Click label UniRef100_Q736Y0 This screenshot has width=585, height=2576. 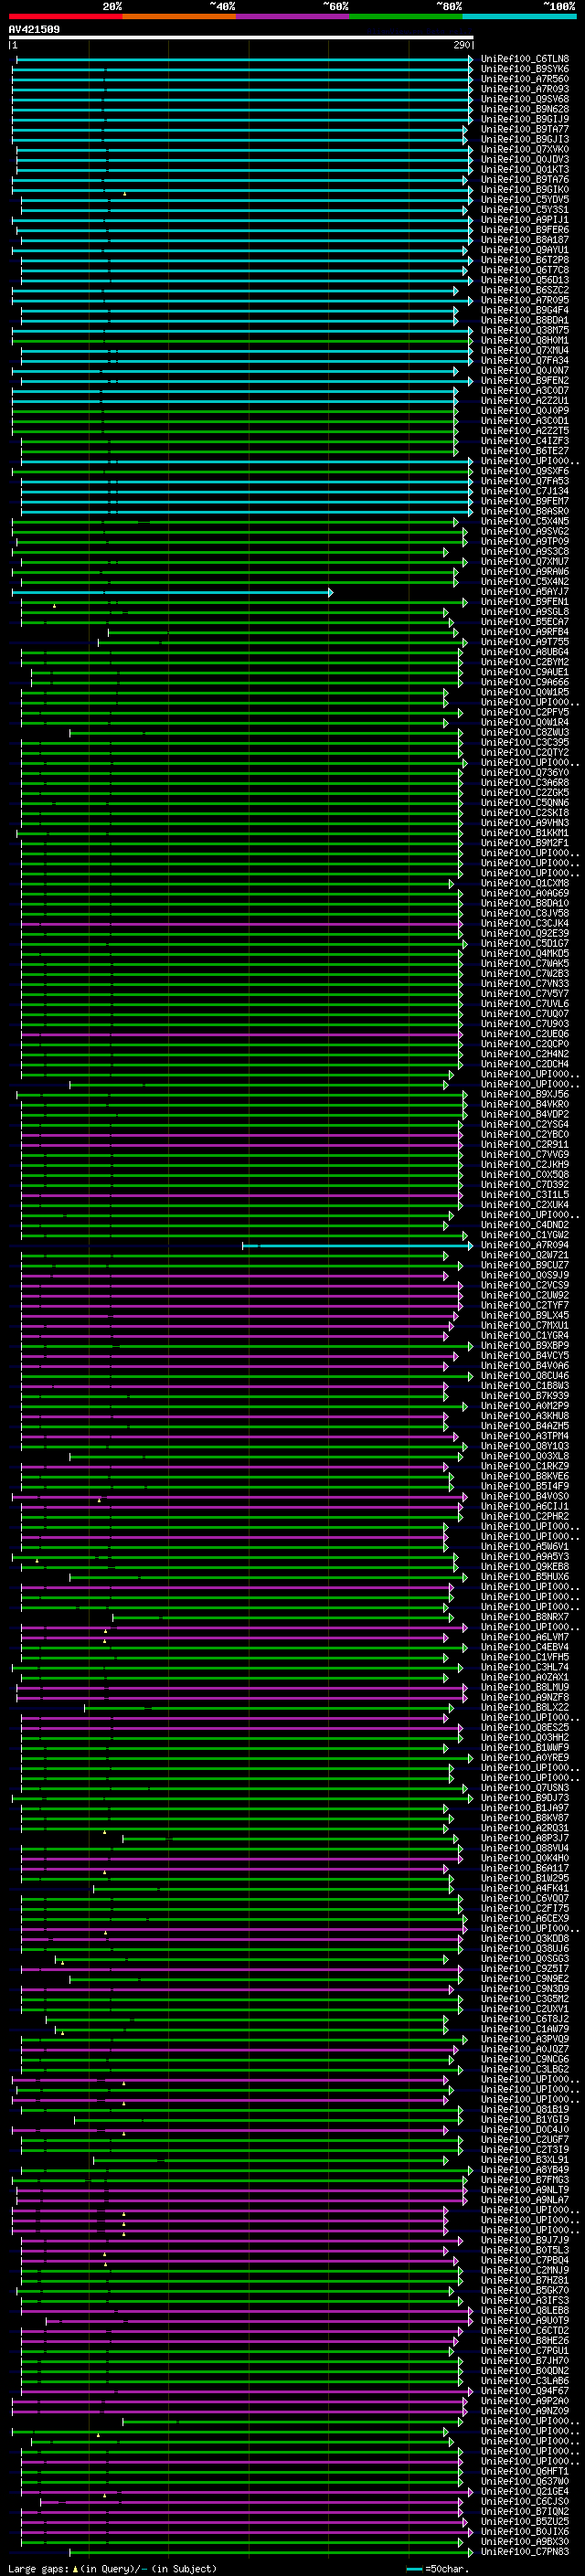524,773
